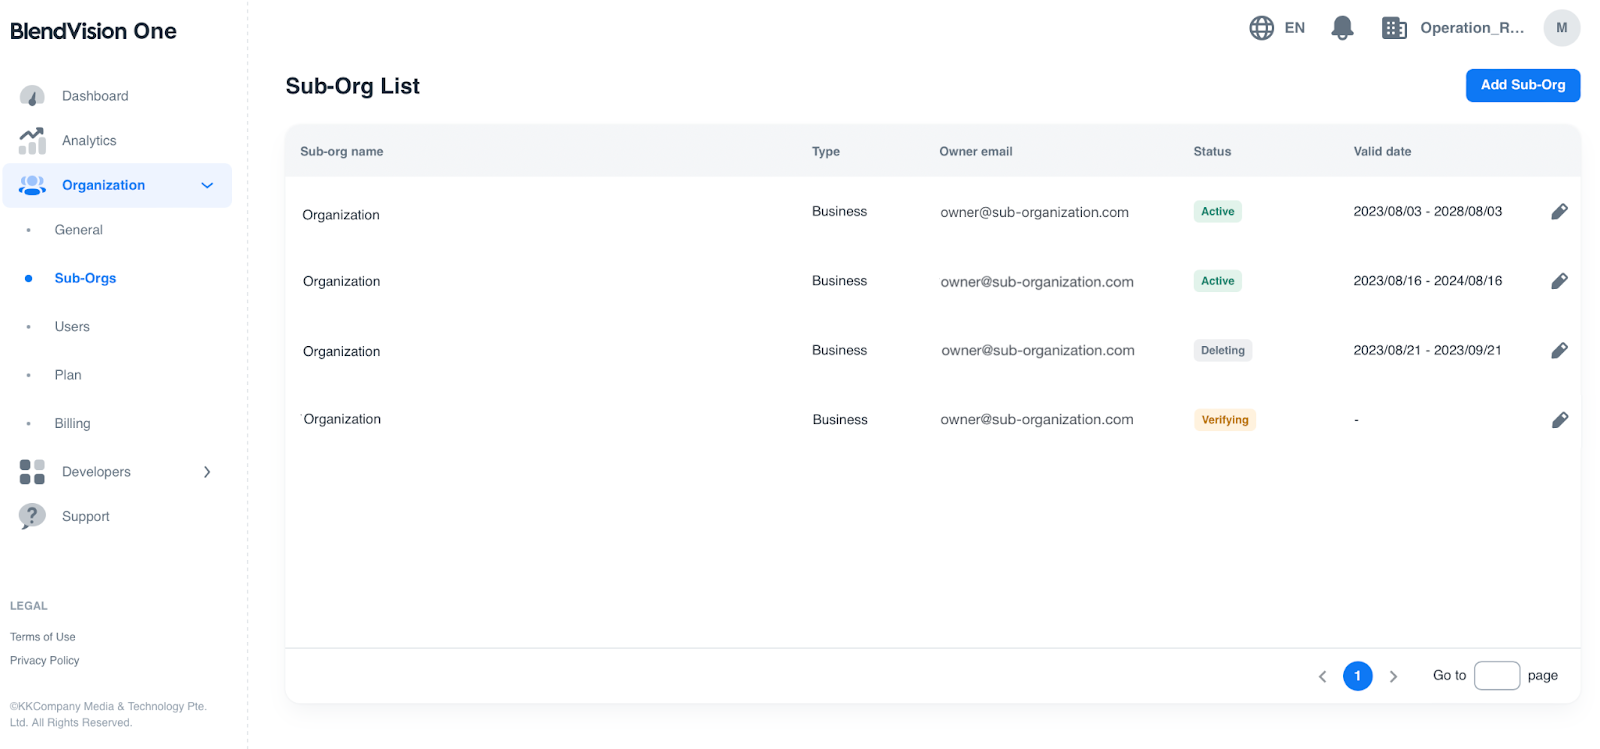Expand the Developers menu chevron
This screenshot has height=749, width=1600.
pyautogui.click(x=207, y=472)
